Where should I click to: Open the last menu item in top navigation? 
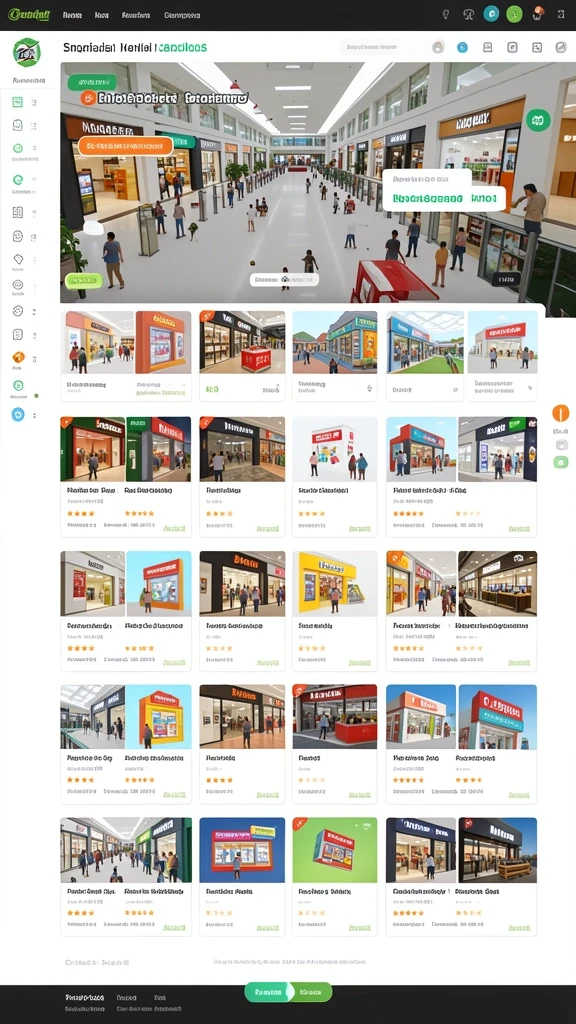point(182,15)
